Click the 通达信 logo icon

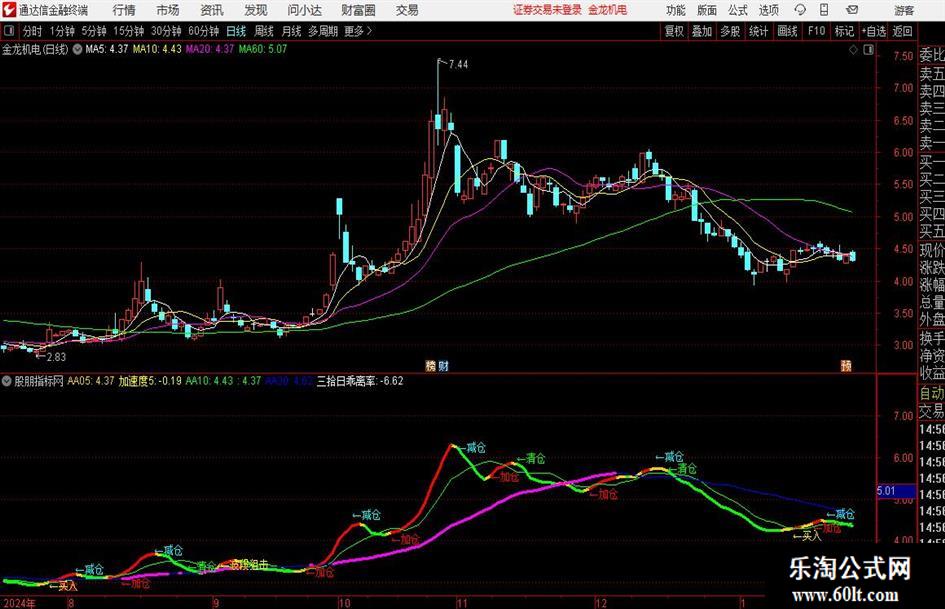point(9,10)
